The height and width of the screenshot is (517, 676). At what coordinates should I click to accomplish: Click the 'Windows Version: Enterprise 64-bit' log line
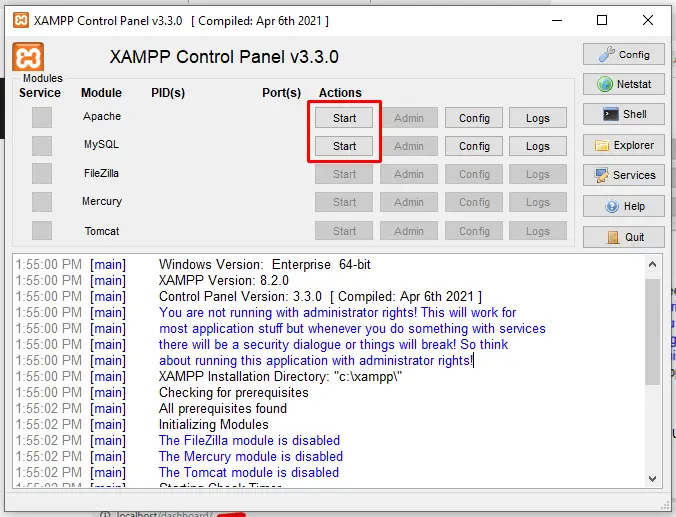coord(265,264)
